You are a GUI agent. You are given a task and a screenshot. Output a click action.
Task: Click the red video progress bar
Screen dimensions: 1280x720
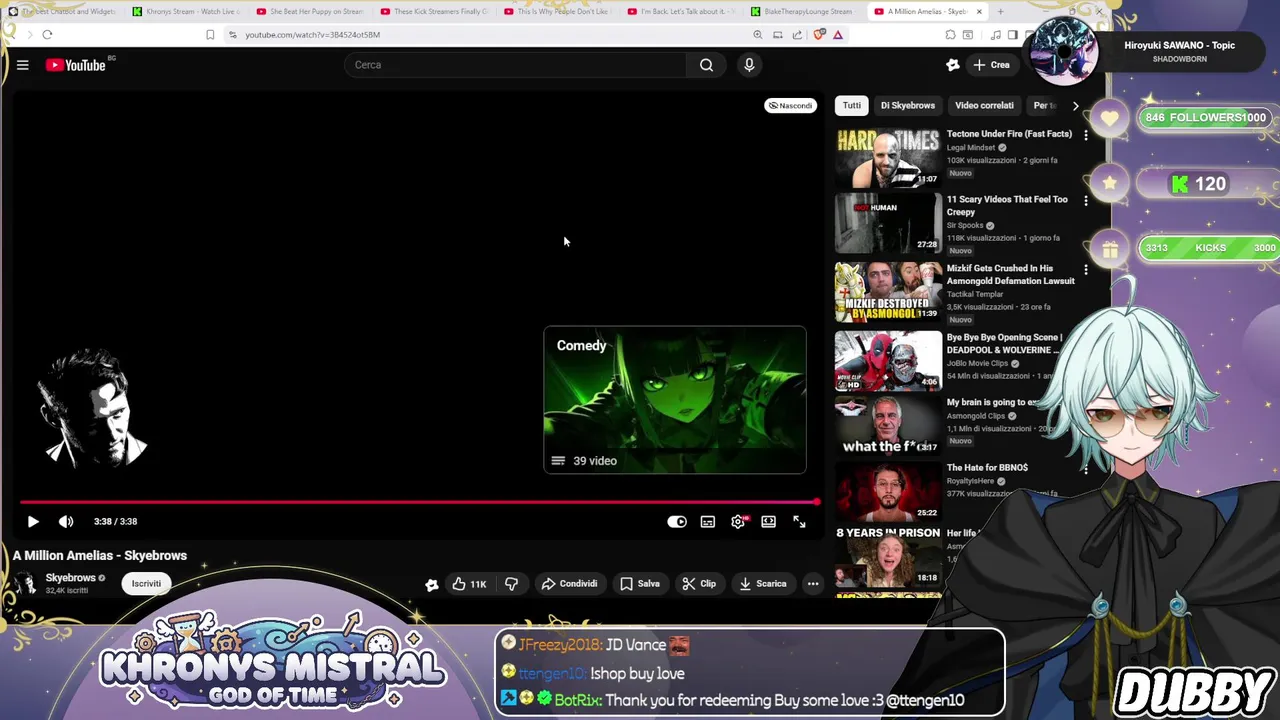[x=418, y=502]
